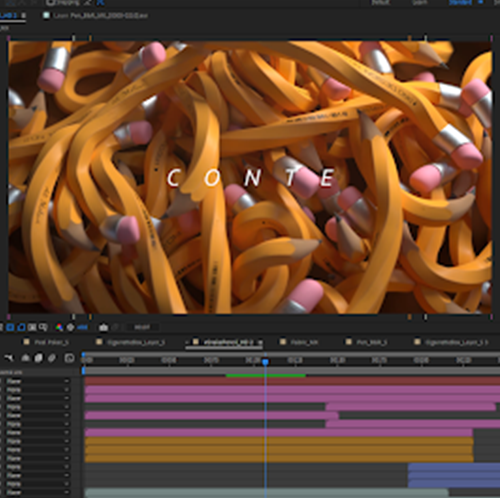Open the graph editor icon in timeline toolbar
500x498 pixels.
coord(69,358)
